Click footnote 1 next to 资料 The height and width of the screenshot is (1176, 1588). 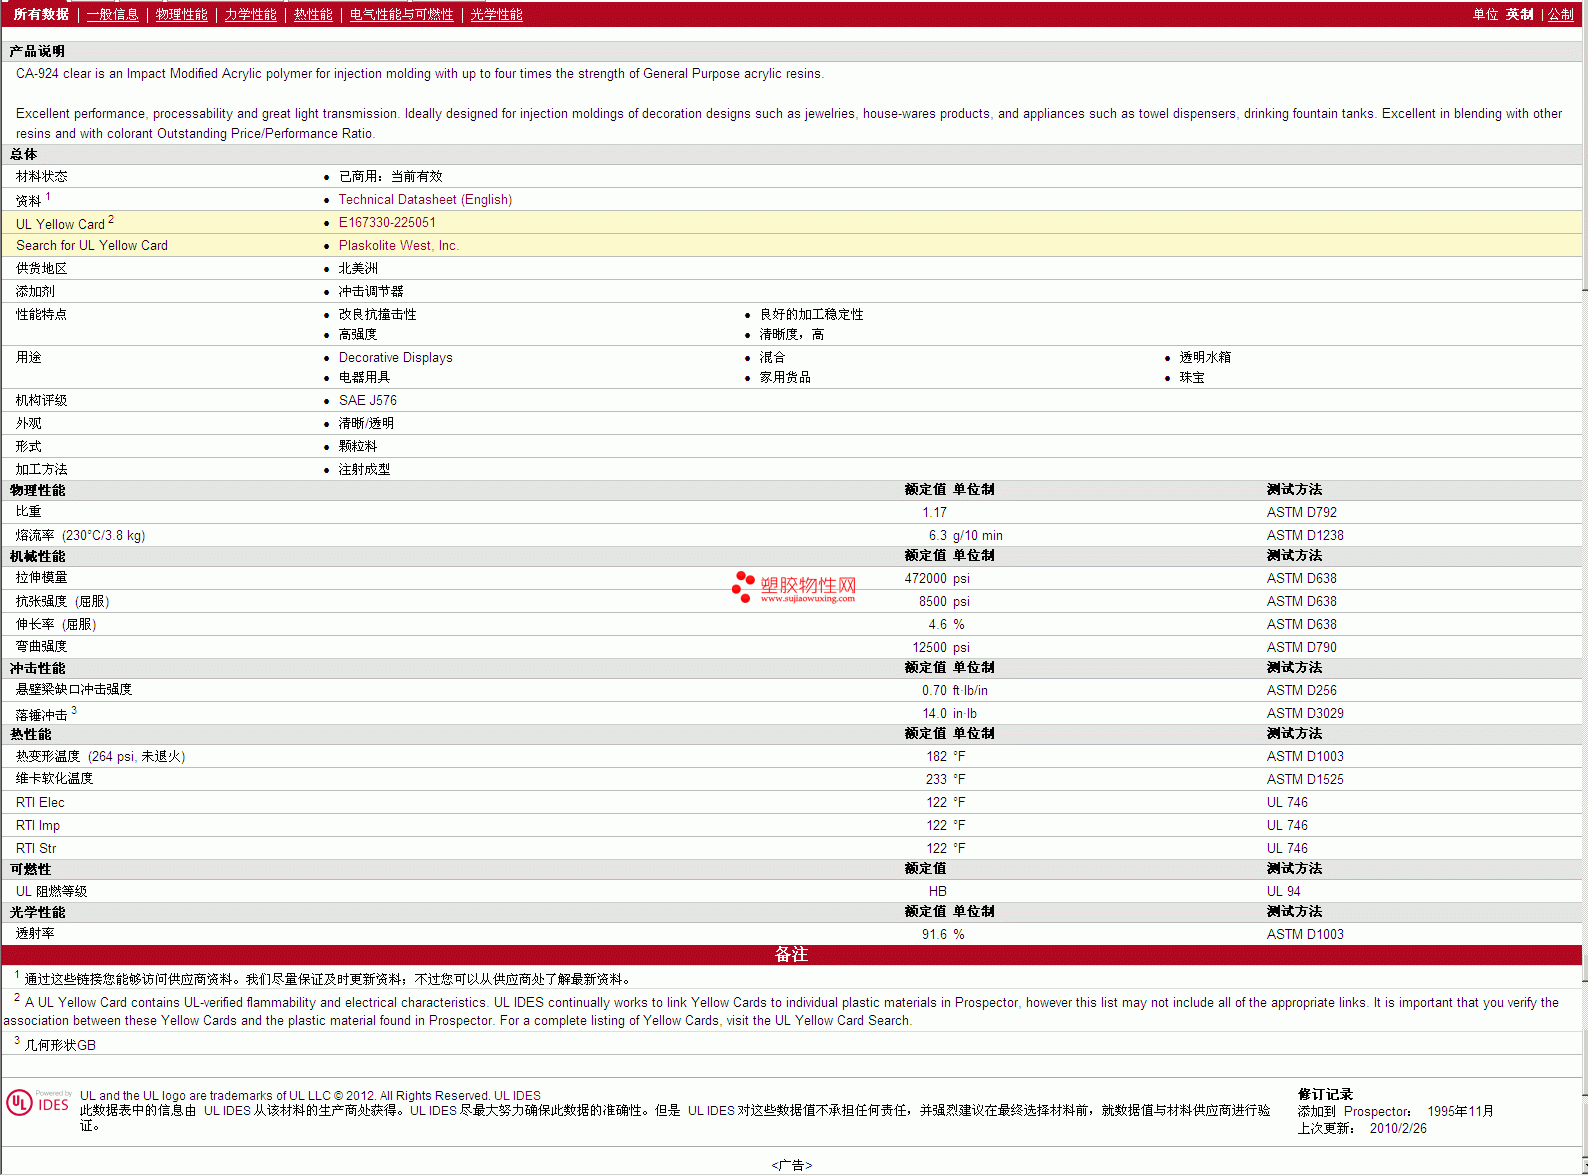point(48,196)
